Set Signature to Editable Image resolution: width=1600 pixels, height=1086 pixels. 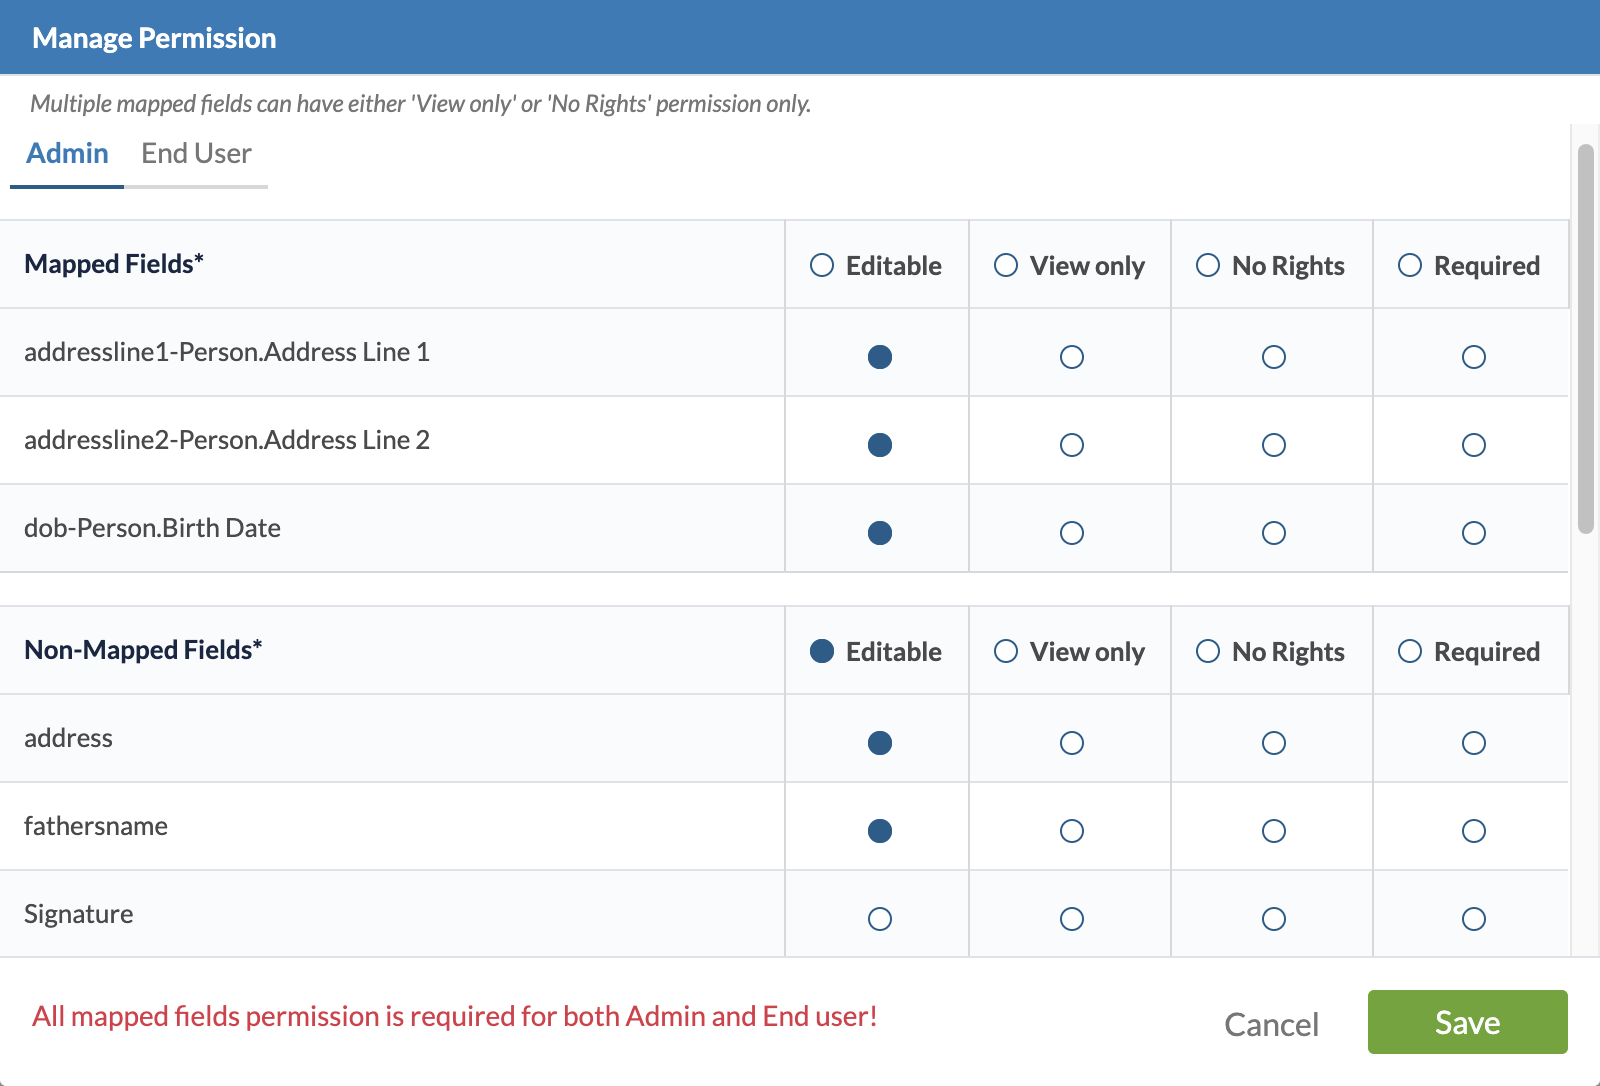pos(880,919)
